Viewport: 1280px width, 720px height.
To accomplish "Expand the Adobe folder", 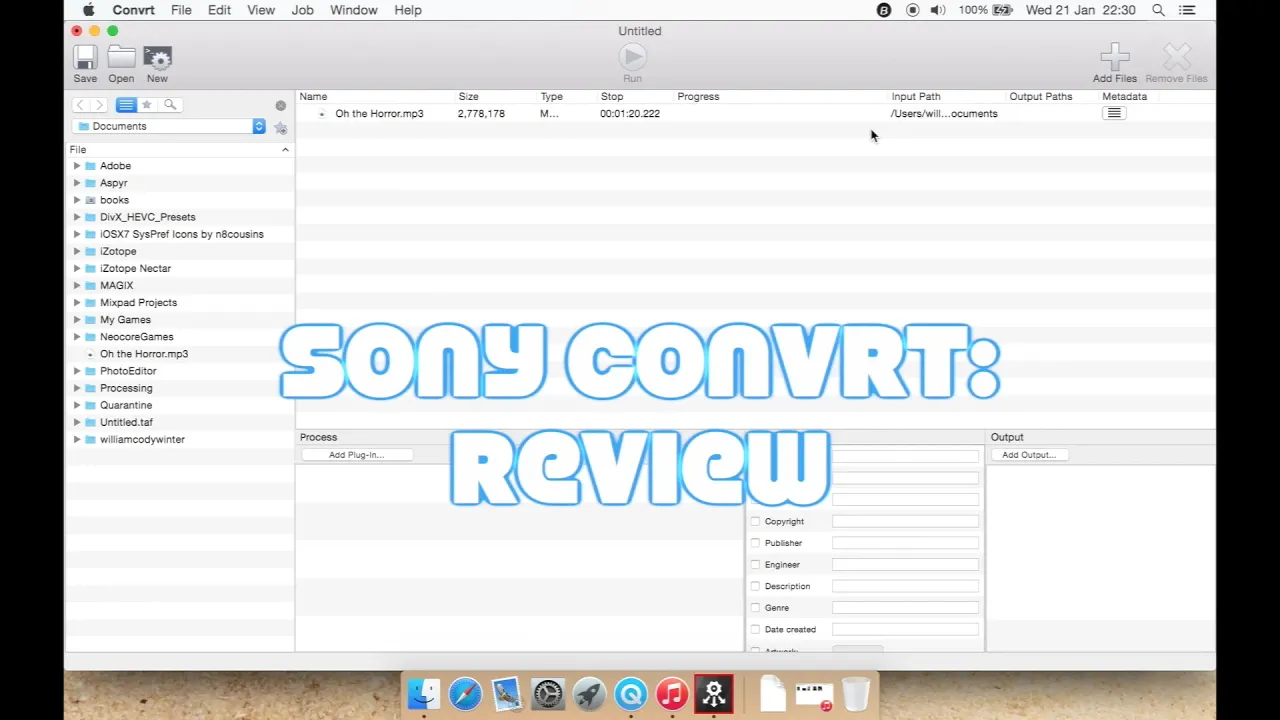I will point(77,166).
